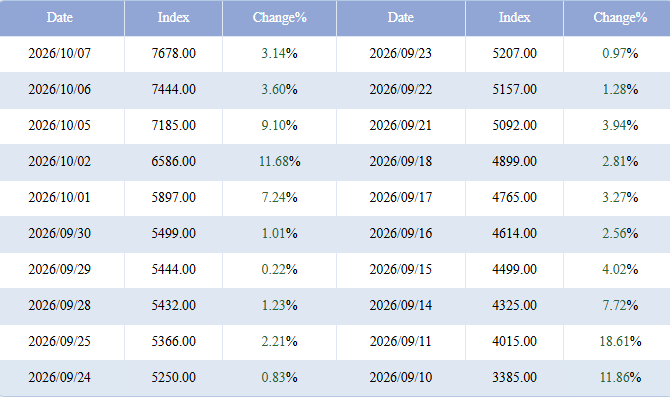Click the rightmost Change% column header
Viewport: 670px width, 397px height.
[620, 18]
